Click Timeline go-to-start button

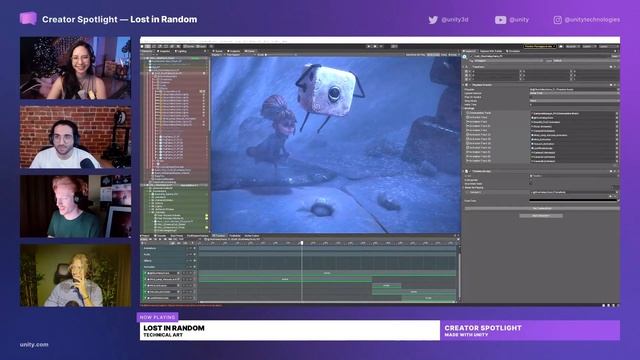click(x=150, y=239)
